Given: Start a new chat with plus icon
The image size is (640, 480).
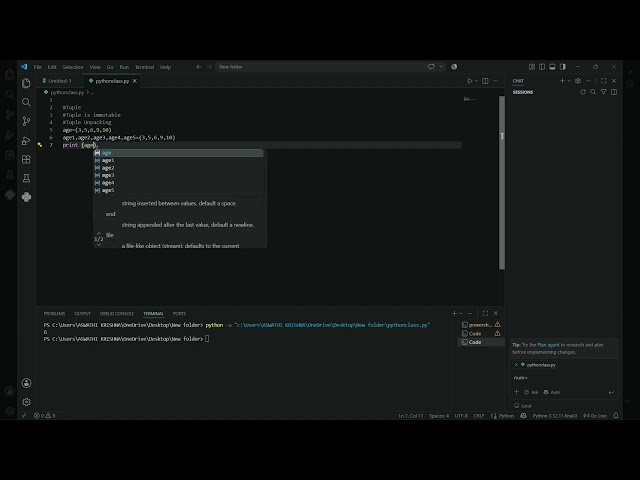Looking at the screenshot, I should 562,81.
